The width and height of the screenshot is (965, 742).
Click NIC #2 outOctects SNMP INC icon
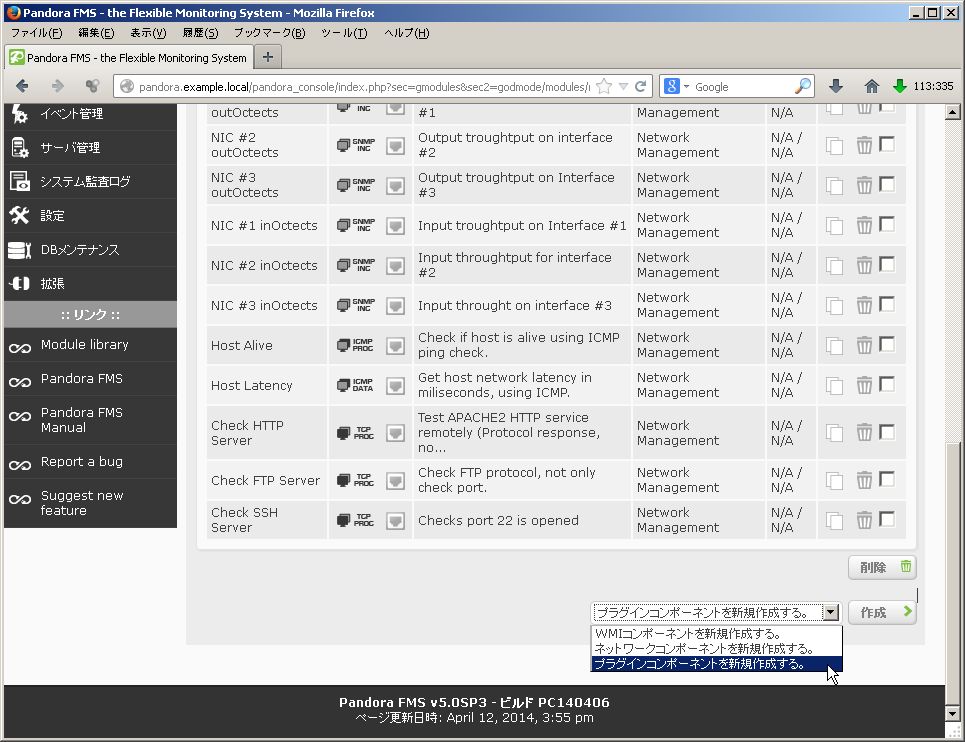click(x=355, y=145)
